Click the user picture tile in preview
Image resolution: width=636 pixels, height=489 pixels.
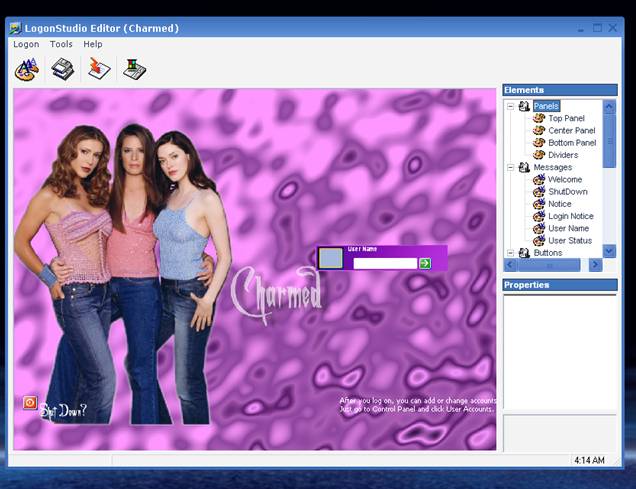click(331, 258)
